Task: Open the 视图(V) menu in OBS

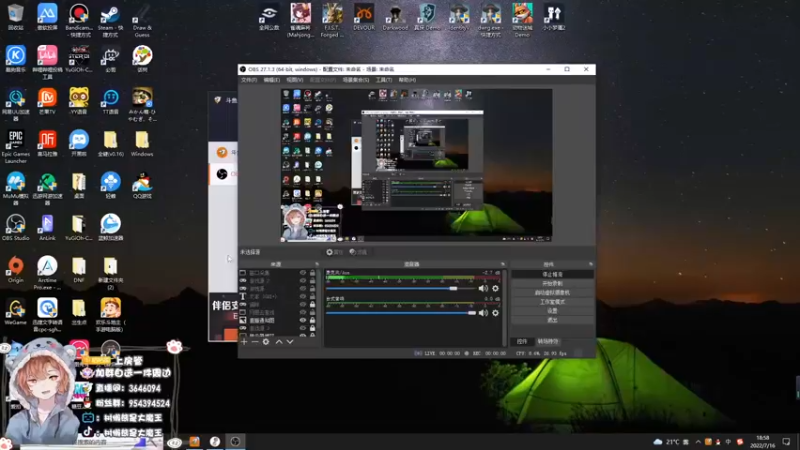Action: [294, 80]
